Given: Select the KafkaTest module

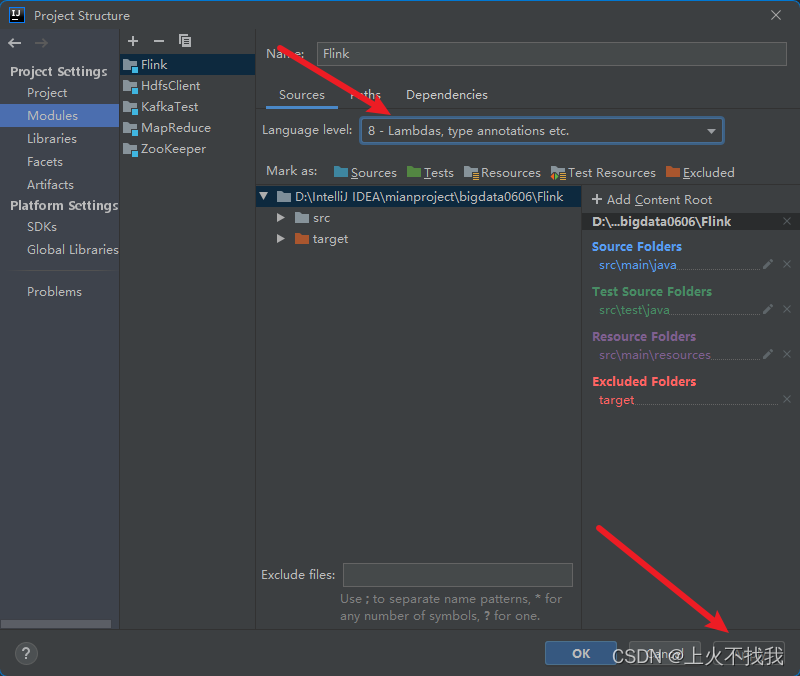Looking at the screenshot, I should [x=187, y=107].
